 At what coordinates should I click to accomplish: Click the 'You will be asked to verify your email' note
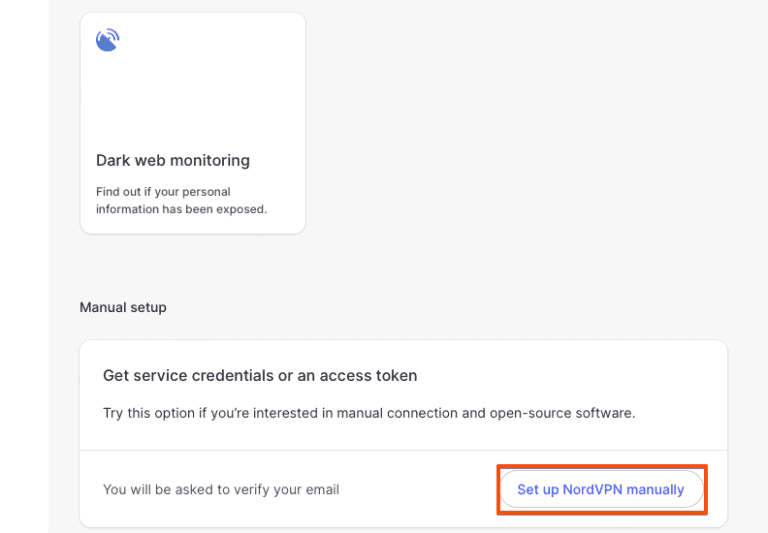(x=221, y=490)
